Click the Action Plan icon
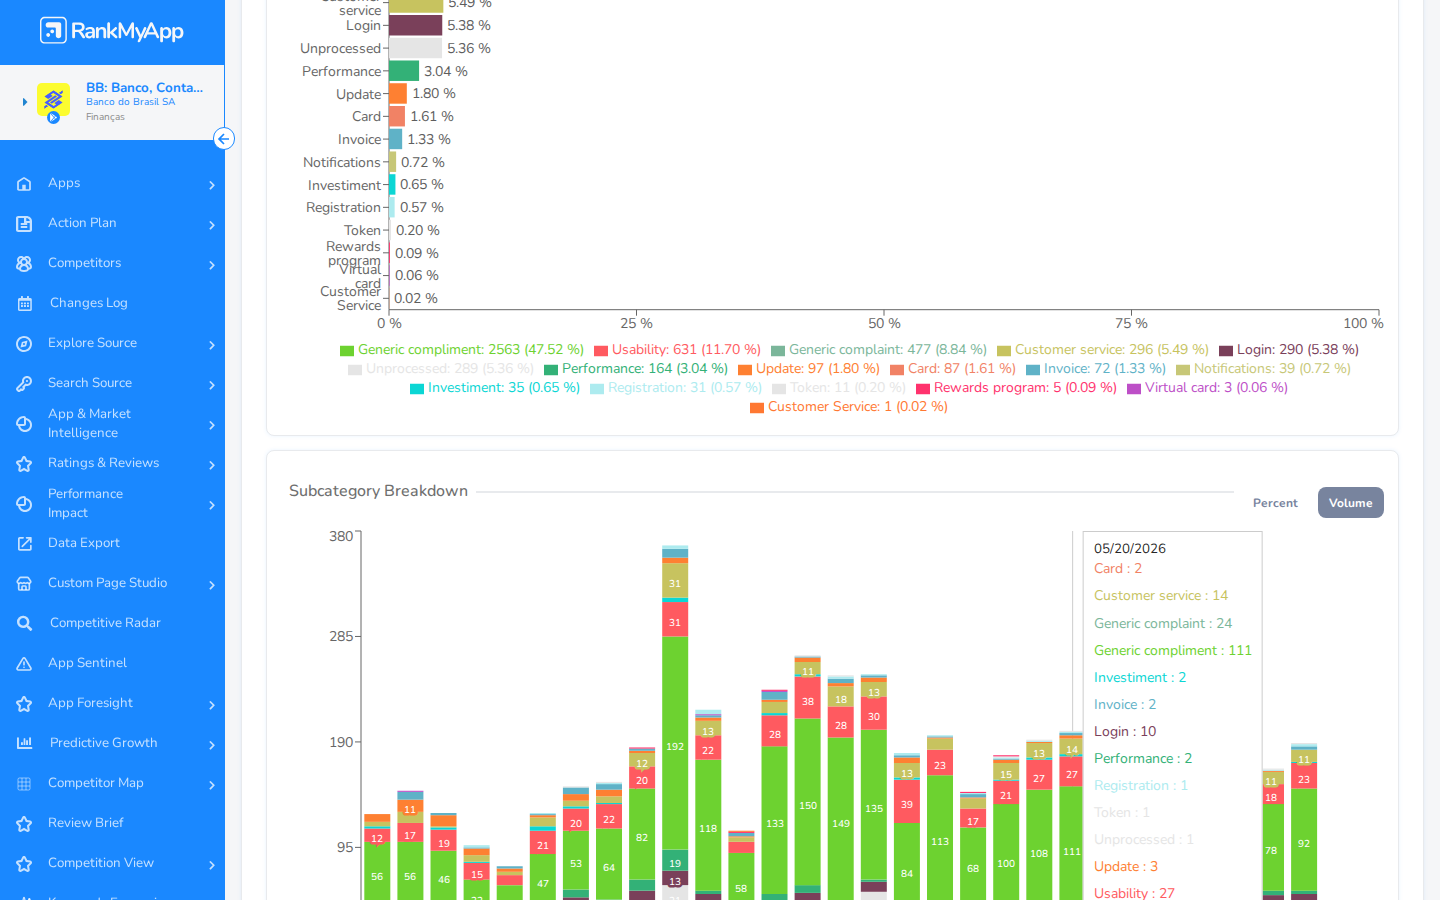The width and height of the screenshot is (1440, 900). [x=24, y=224]
